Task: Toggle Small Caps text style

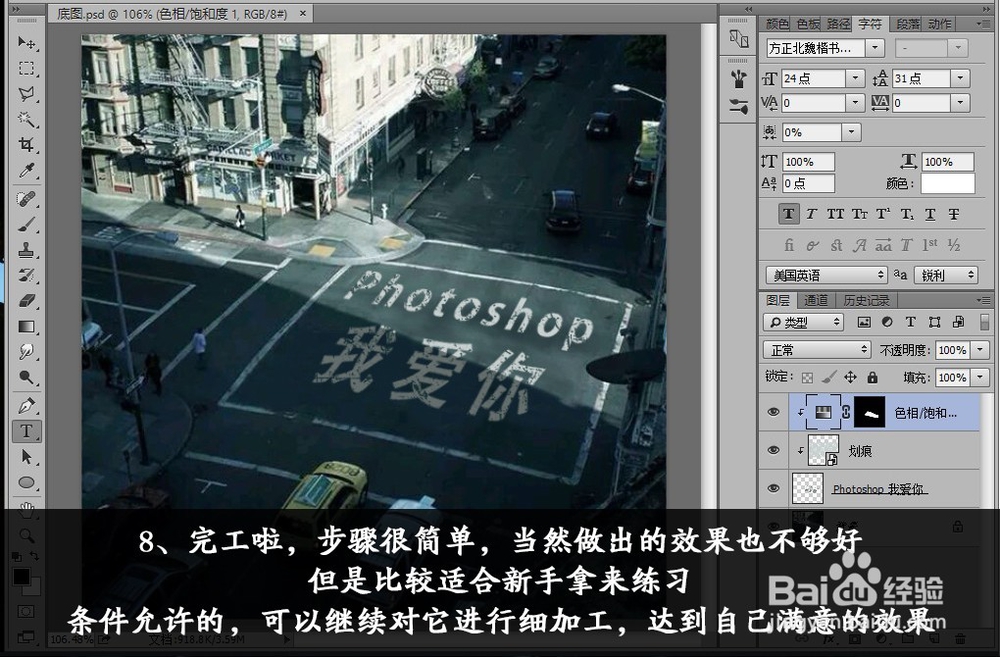Action: [860, 214]
